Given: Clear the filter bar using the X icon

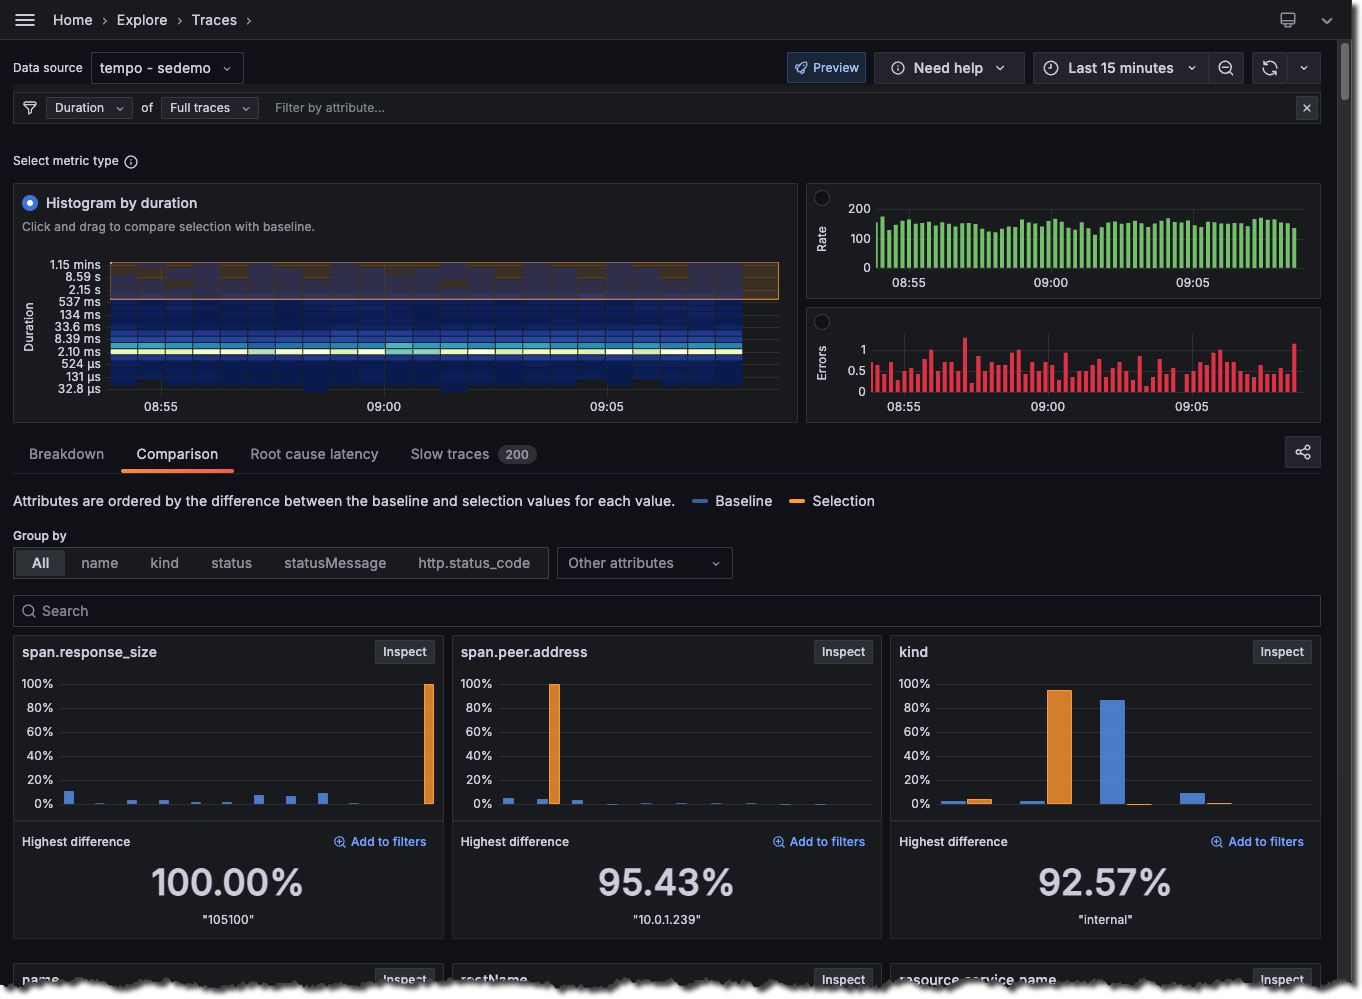Looking at the screenshot, I should [1307, 107].
